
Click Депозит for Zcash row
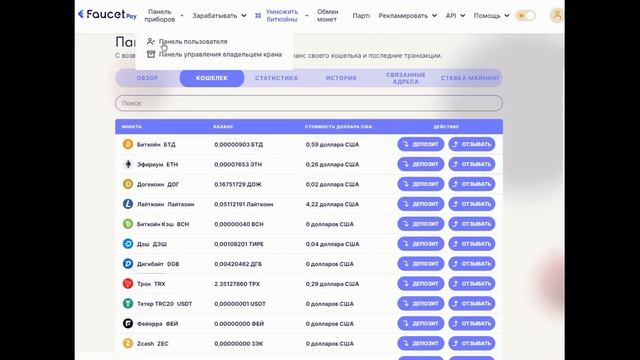click(420, 343)
